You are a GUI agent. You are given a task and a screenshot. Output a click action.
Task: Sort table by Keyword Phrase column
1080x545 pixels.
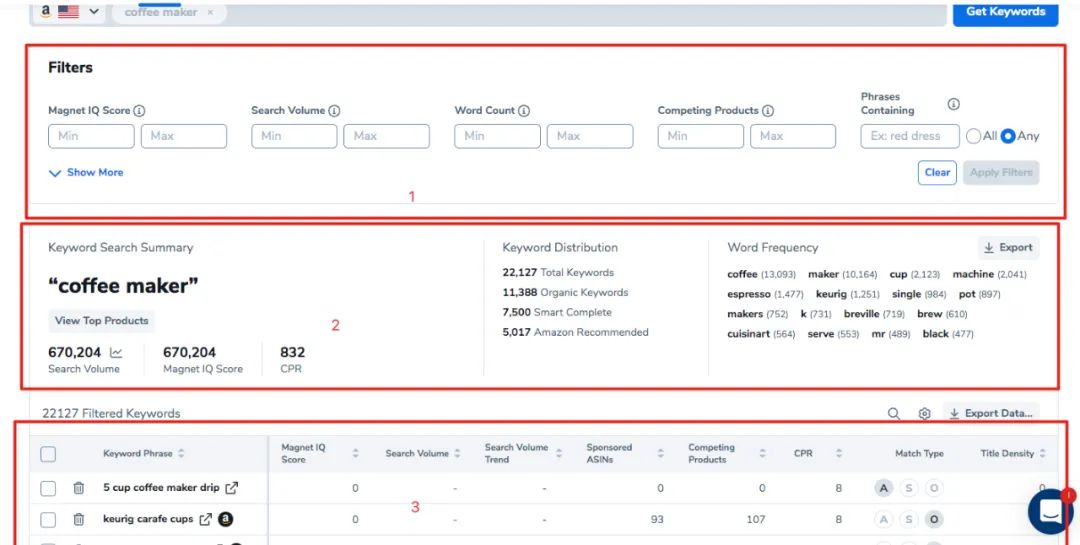pyautogui.click(x=181, y=454)
